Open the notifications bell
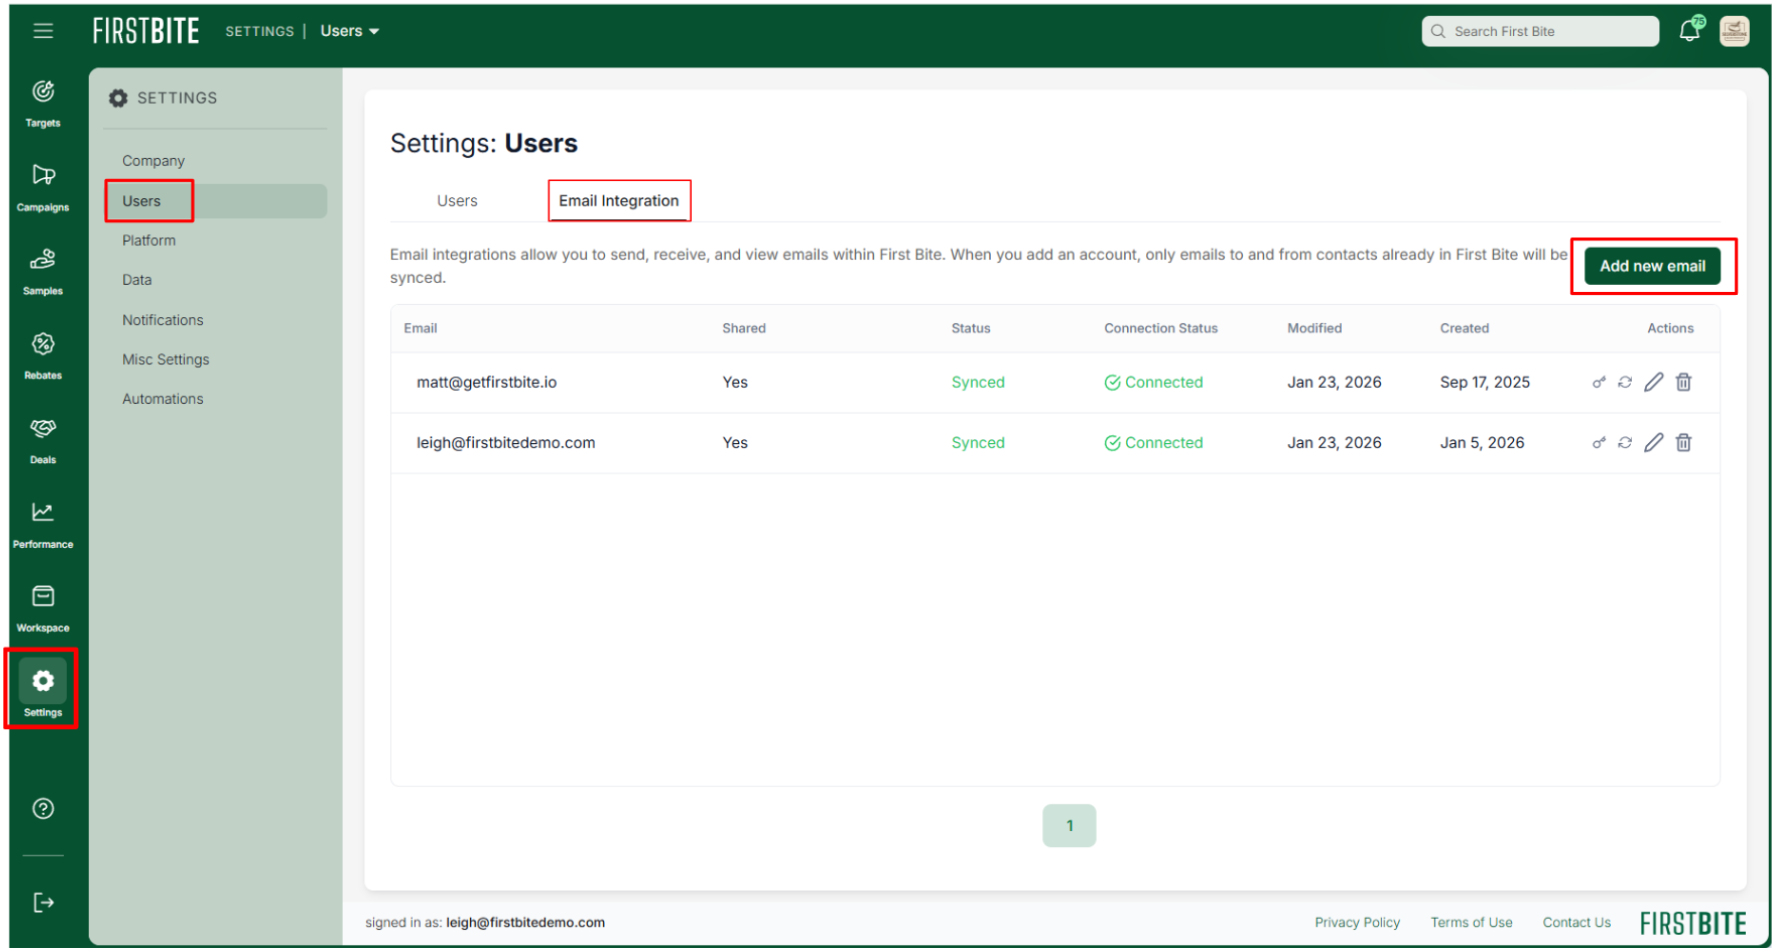 tap(1691, 30)
